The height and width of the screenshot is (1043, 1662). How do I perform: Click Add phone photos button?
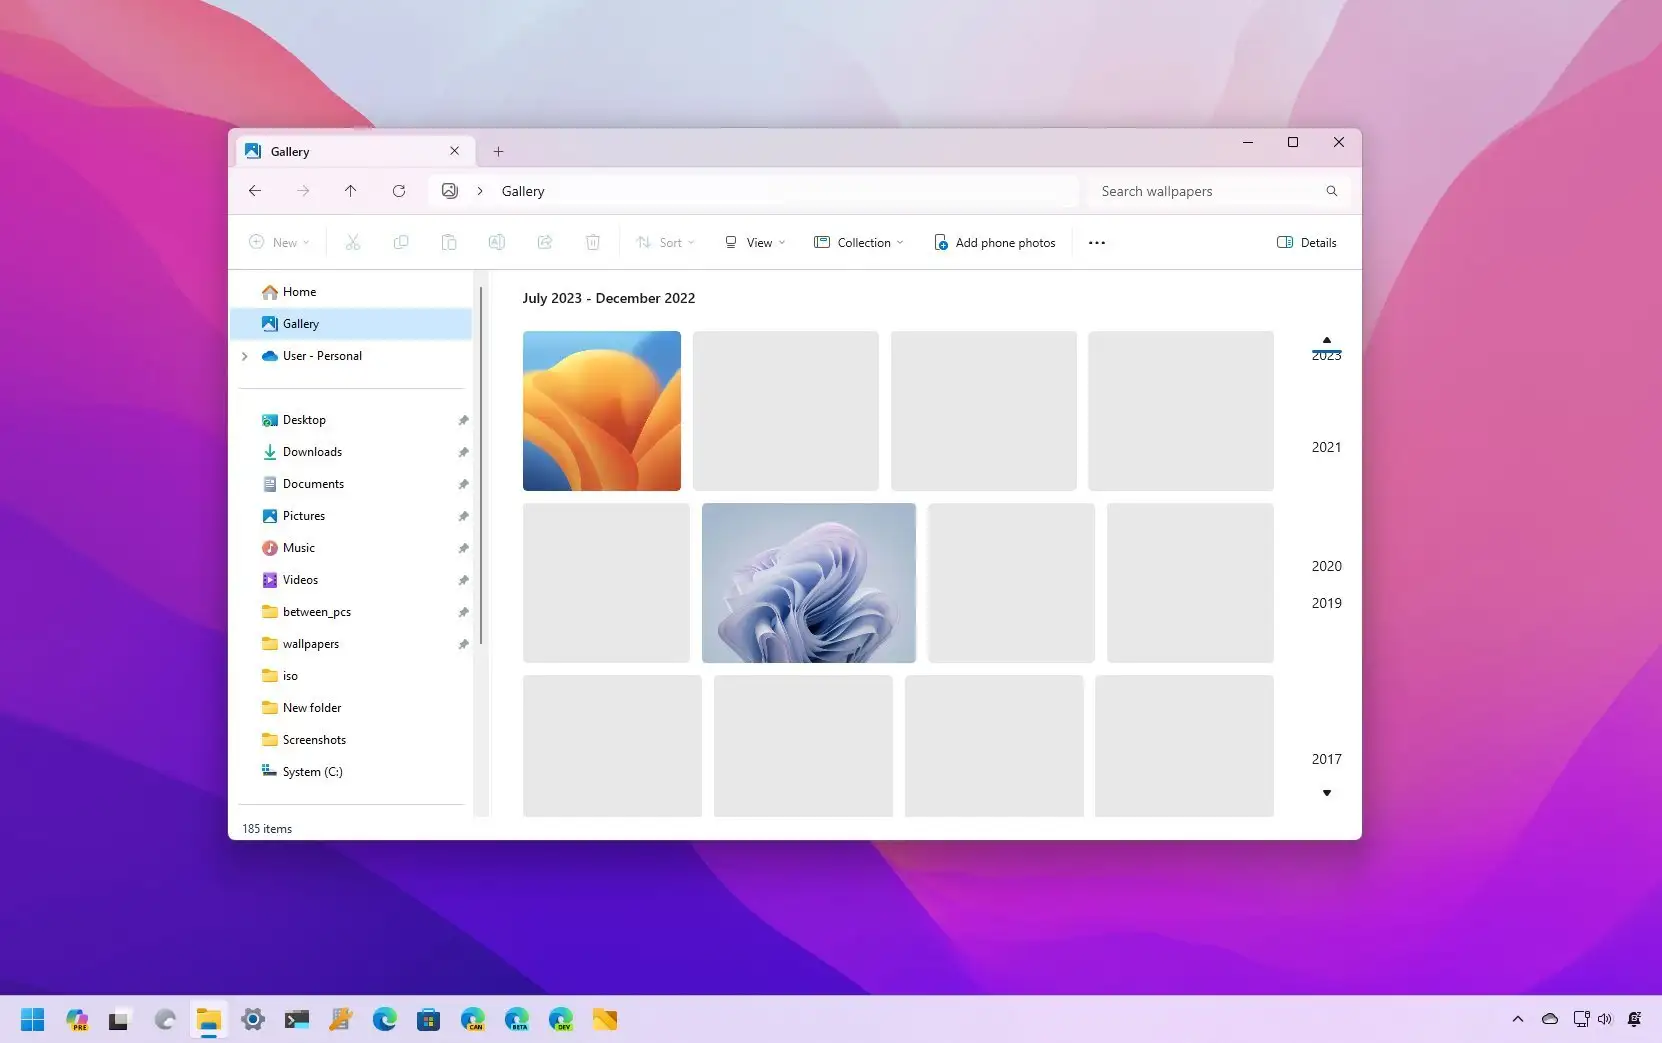point(995,242)
